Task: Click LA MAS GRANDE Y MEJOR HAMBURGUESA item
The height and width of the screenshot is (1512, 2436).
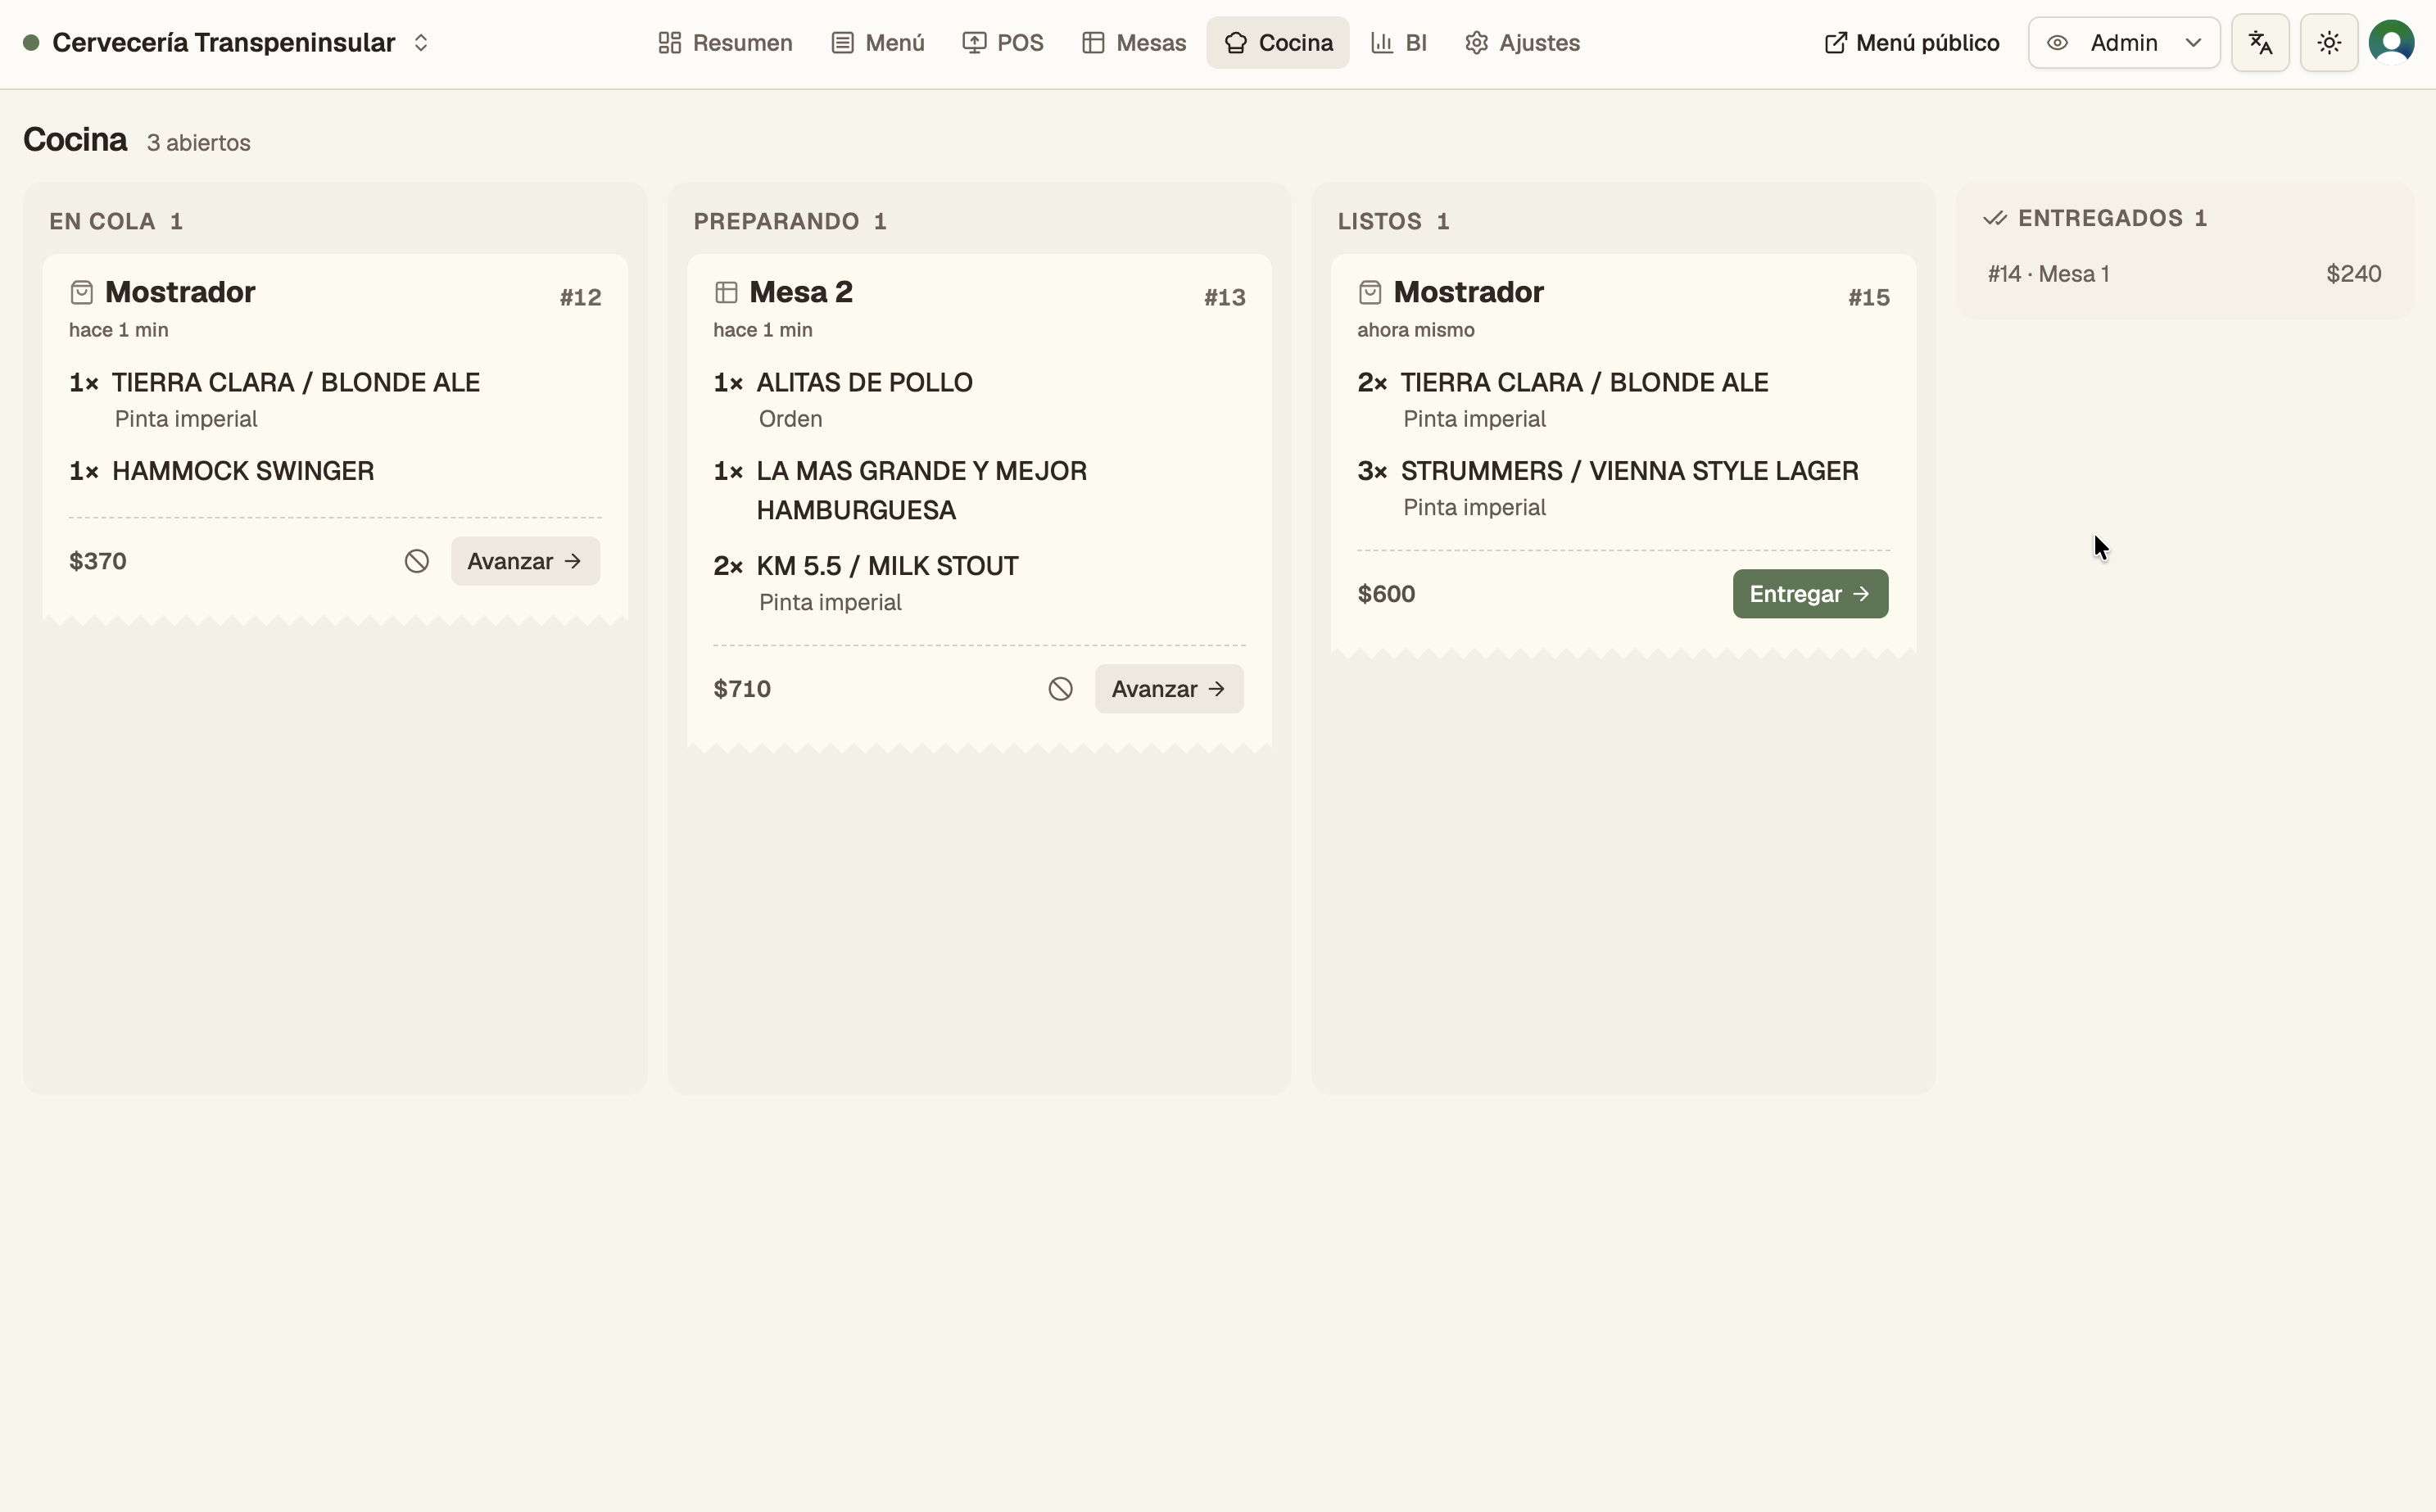Action: coord(921,491)
